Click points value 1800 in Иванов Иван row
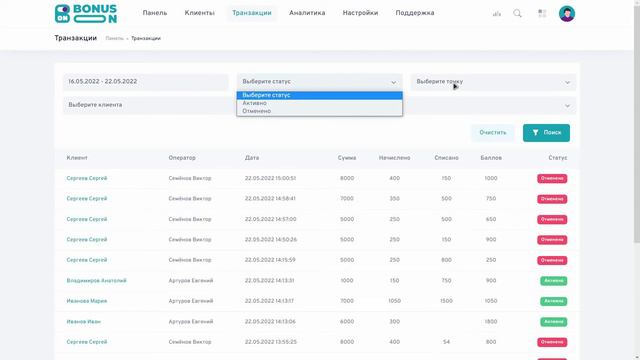 [491, 322]
